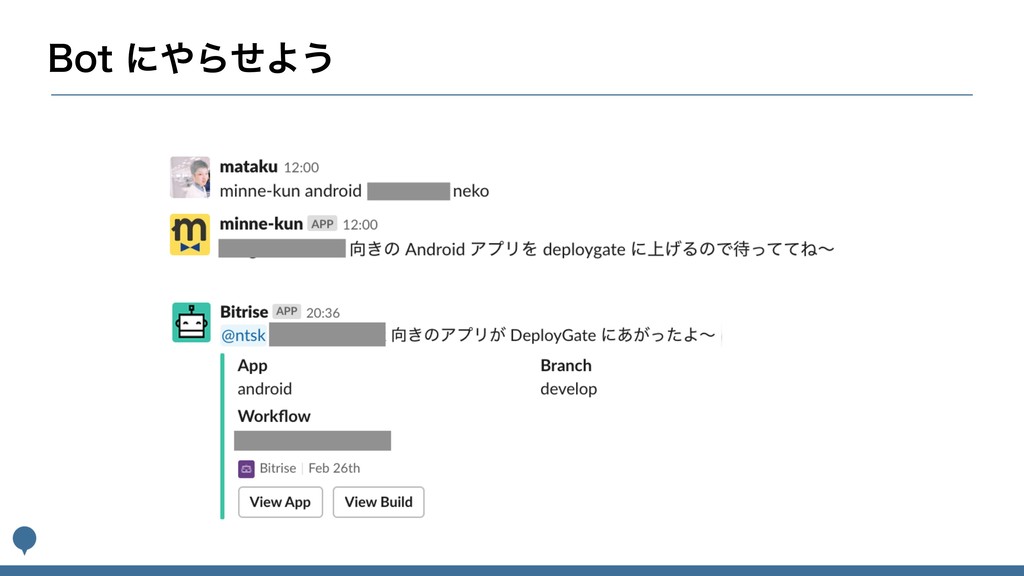1024x576 pixels.
Task: Click the APP badge next to Bitrise
Action: (287, 312)
